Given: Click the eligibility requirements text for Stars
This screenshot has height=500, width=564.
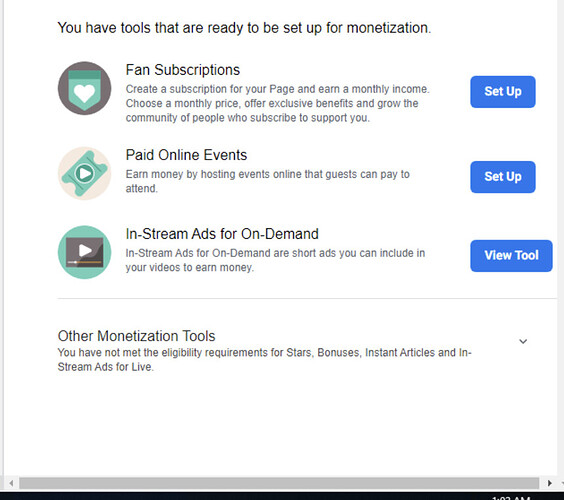Looking at the screenshot, I should coord(264,360).
